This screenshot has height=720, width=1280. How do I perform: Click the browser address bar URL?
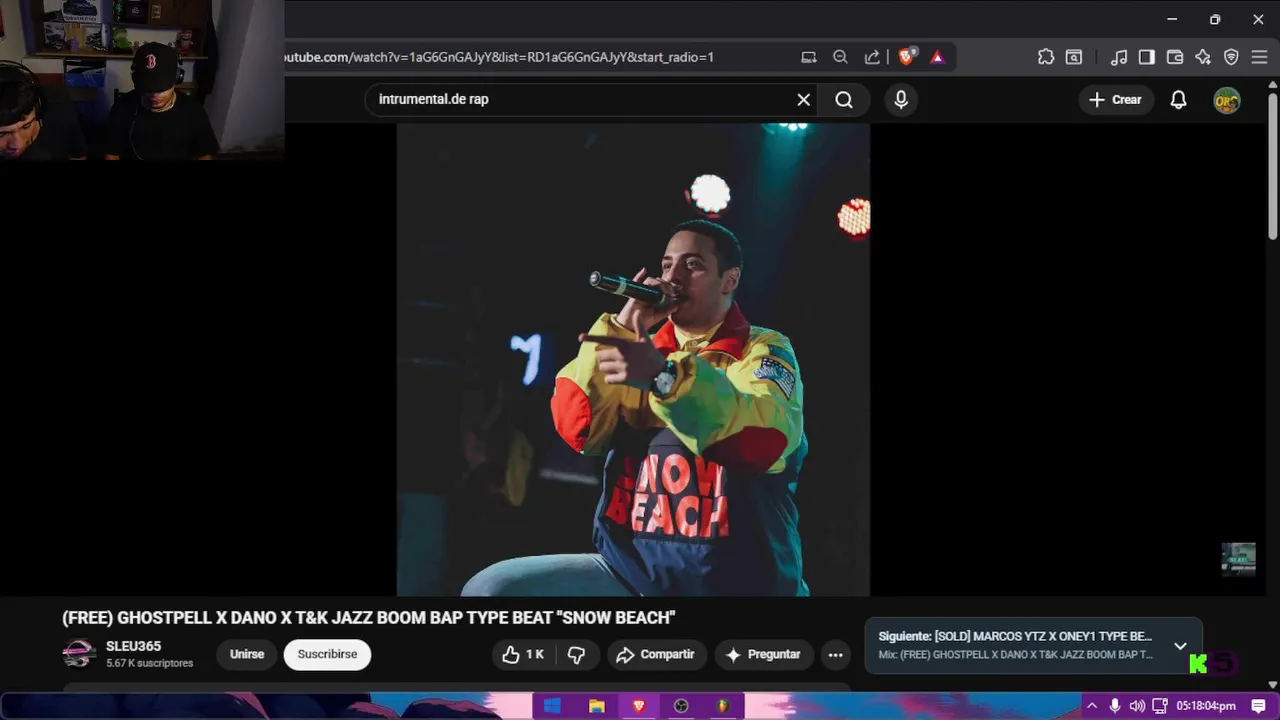tap(500, 57)
